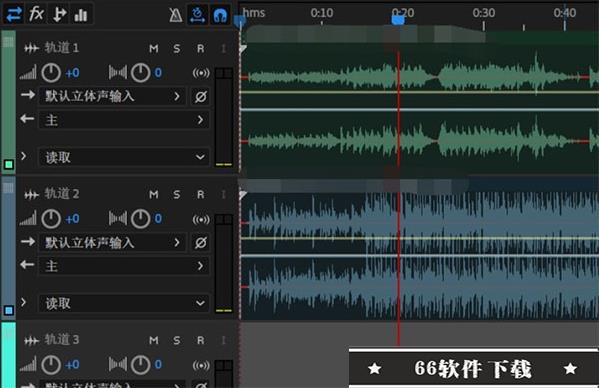Expand automation lanes chevron on 轨道 1
The width and height of the screenshot is (599, 388).
click(x=24, y=156)
